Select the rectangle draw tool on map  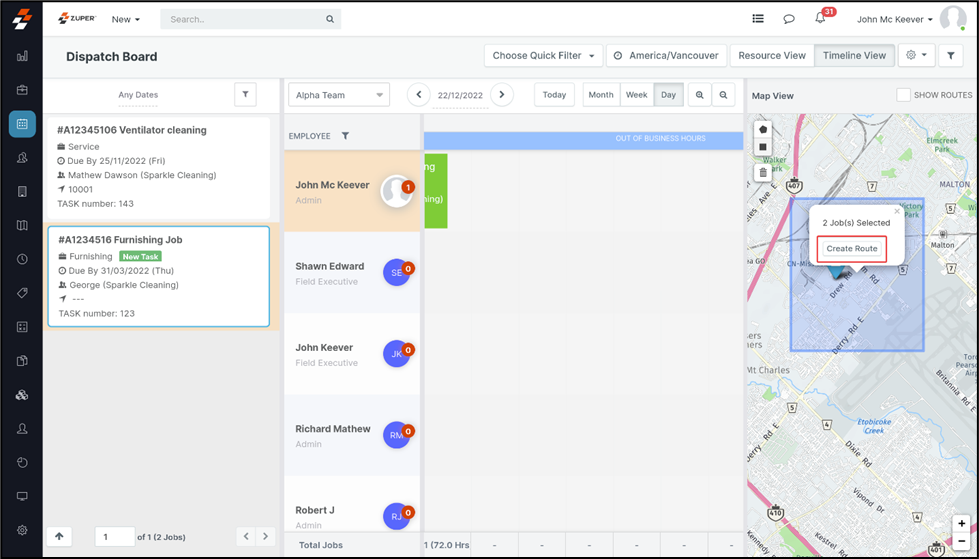(763, 147)
